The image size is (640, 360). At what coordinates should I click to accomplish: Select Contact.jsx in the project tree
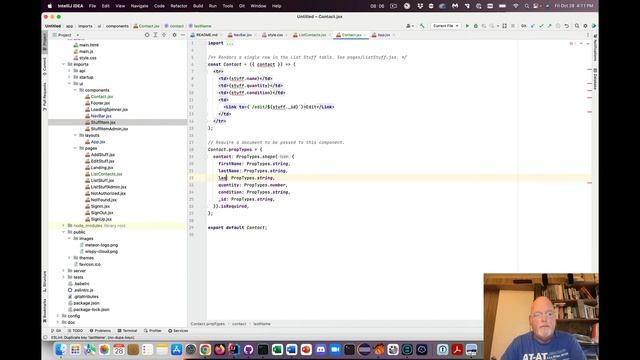pos(101,97)
